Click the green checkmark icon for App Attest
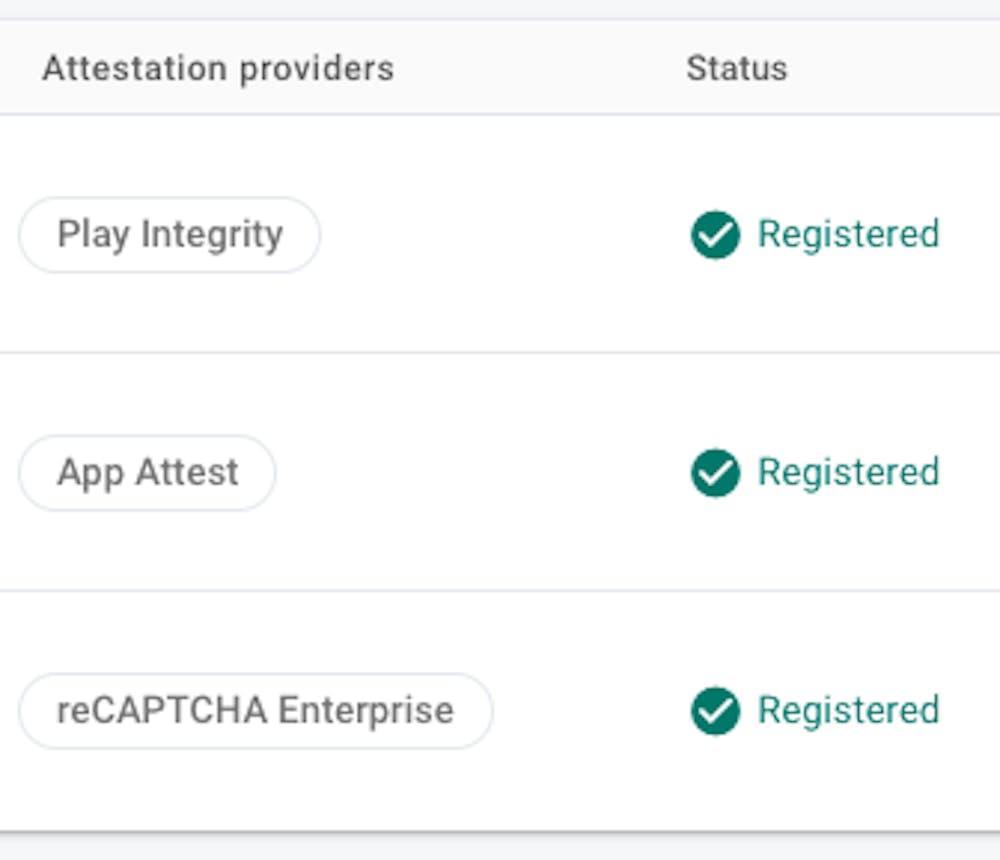1000x860 pixels. pyautogui.click(x=715, y=473)
